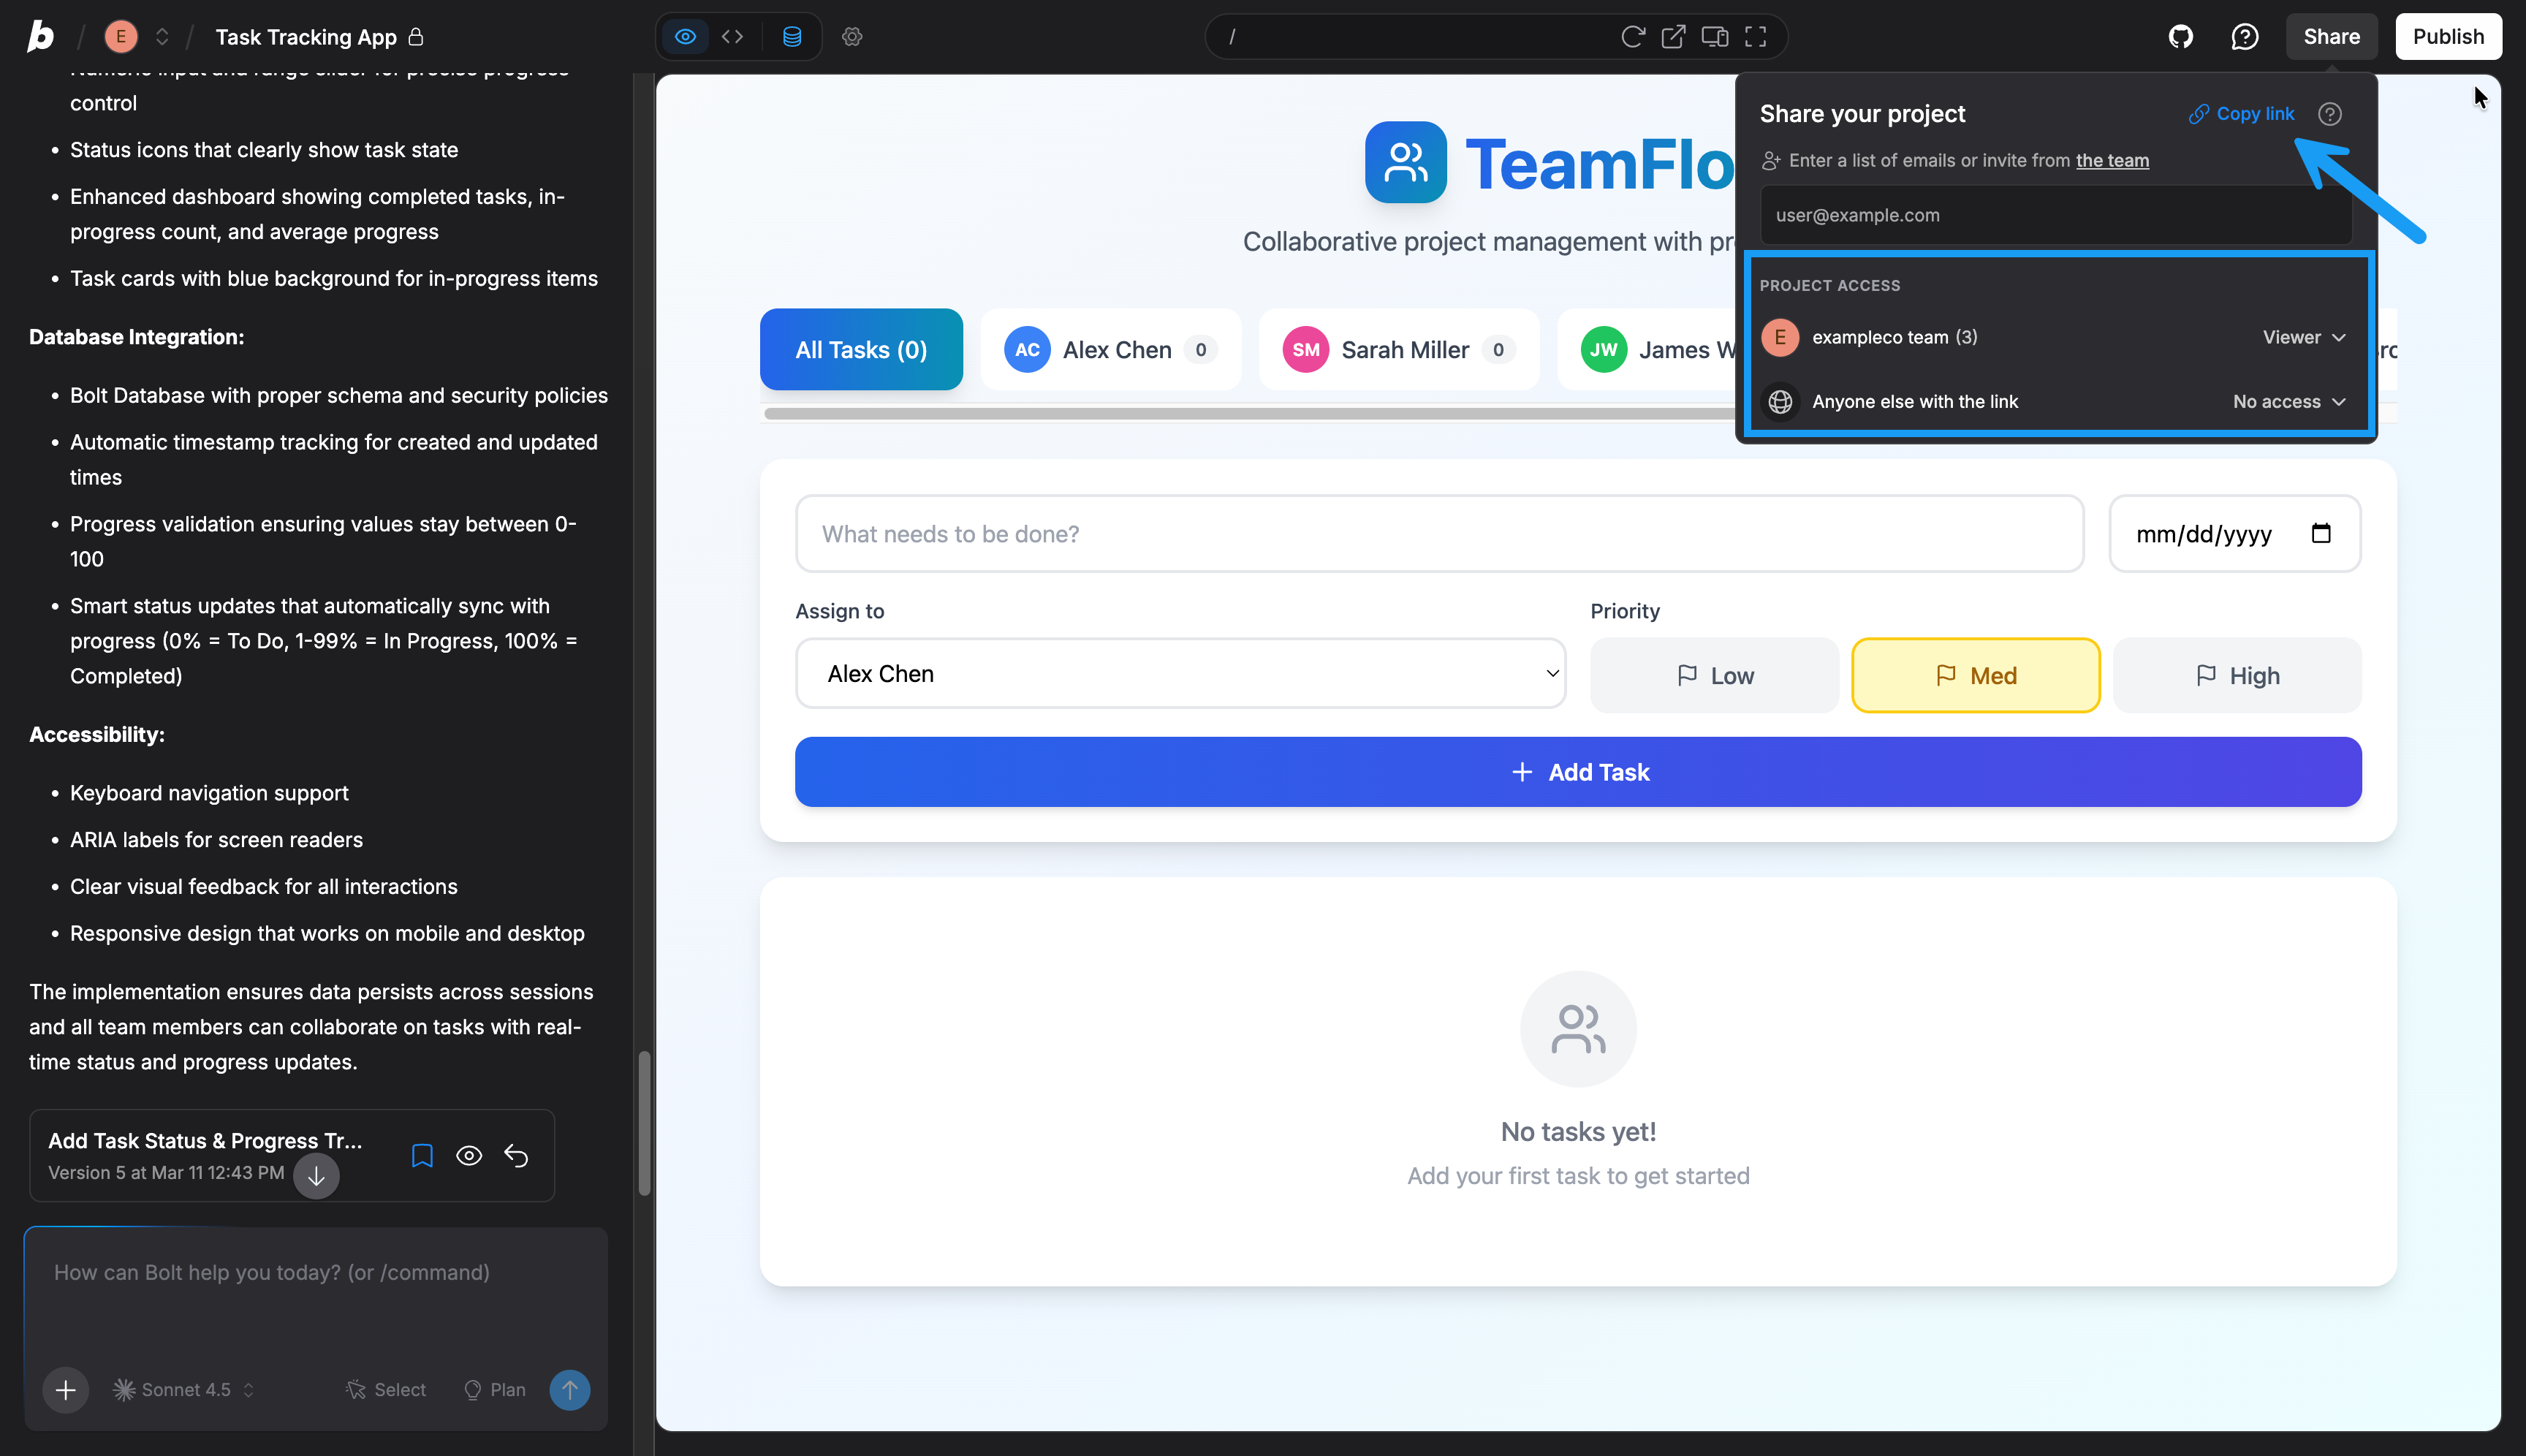Click the Copy link button
Screen dimensions: 2526x1456
click(x=2242, y=114)
